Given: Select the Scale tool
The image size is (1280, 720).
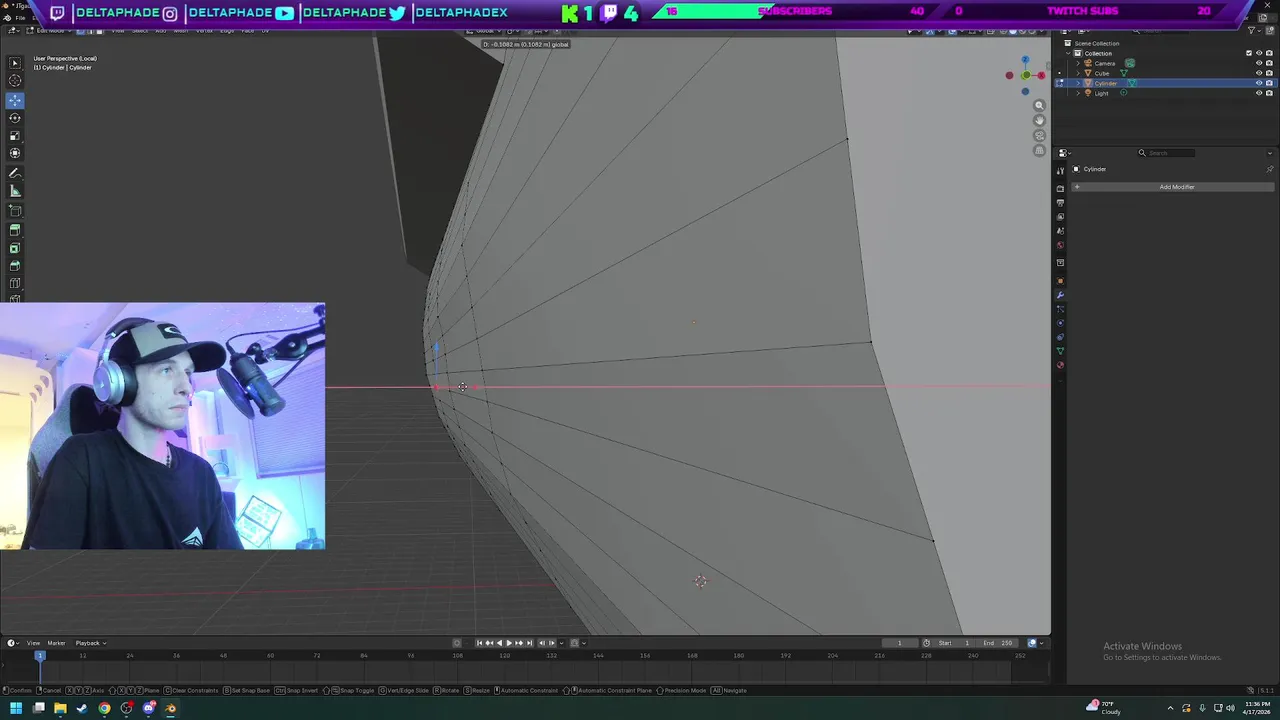Looking at the screenshot, I should 15,136.
